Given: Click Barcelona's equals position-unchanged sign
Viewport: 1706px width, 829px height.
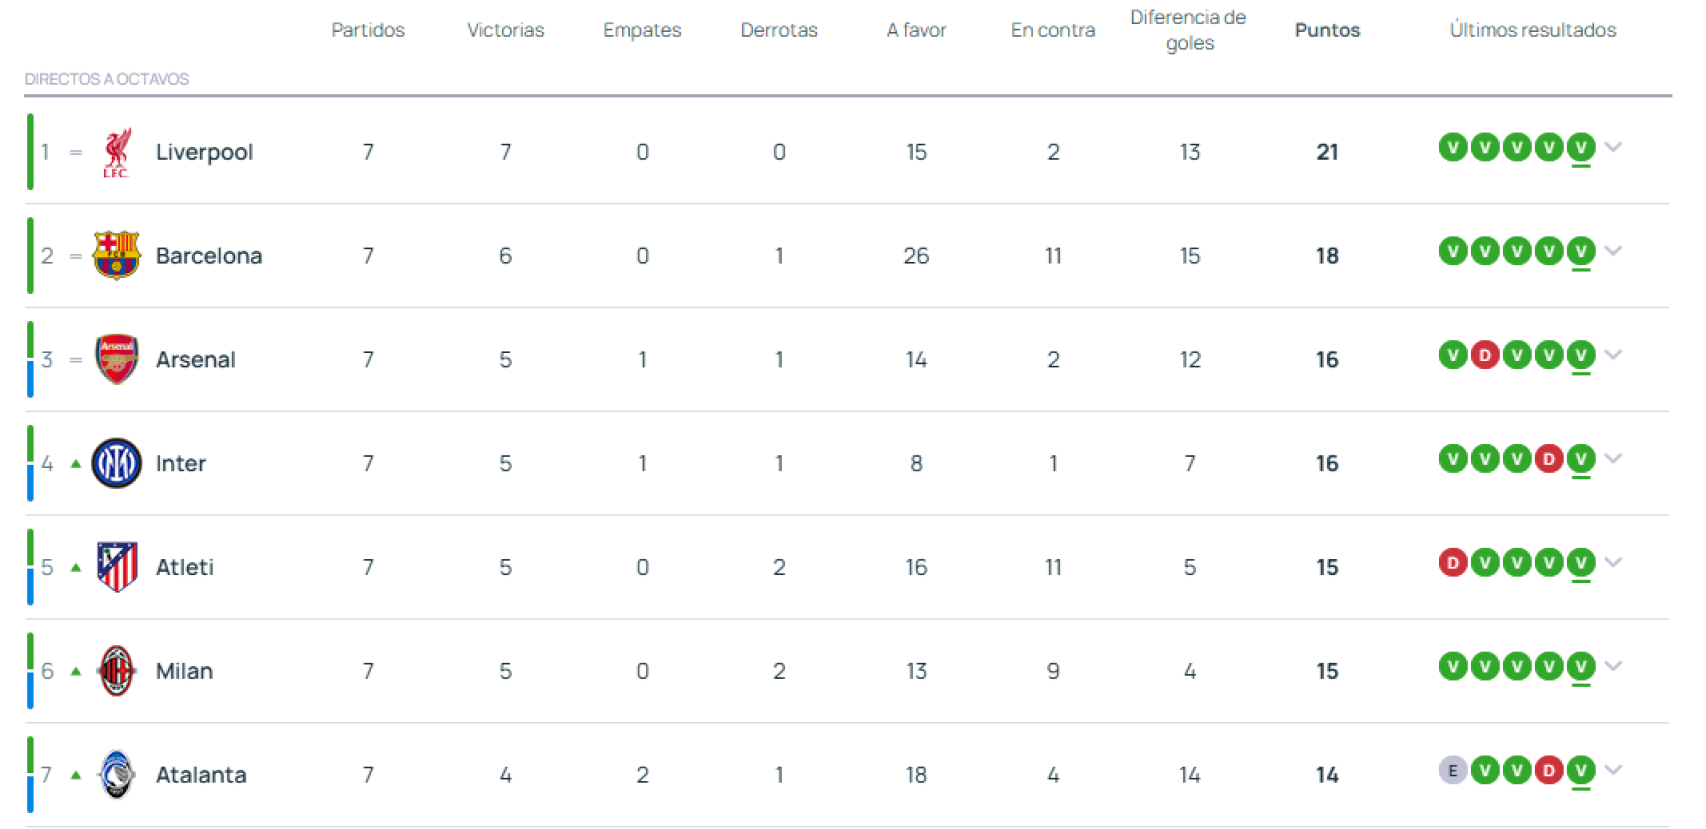Looking at the screenshot, I should 76,256.
